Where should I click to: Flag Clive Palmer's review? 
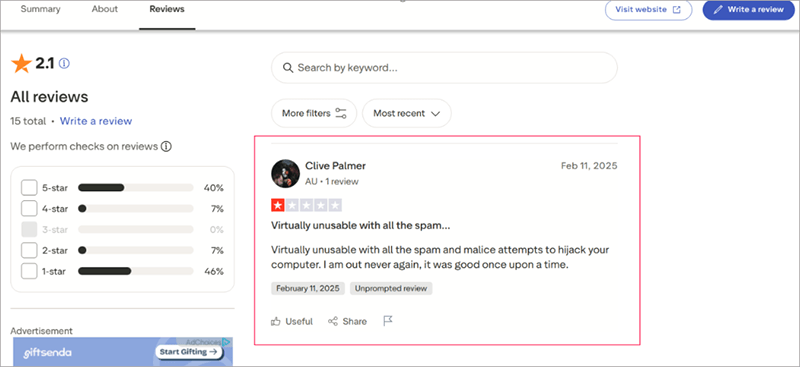point(388,321)
